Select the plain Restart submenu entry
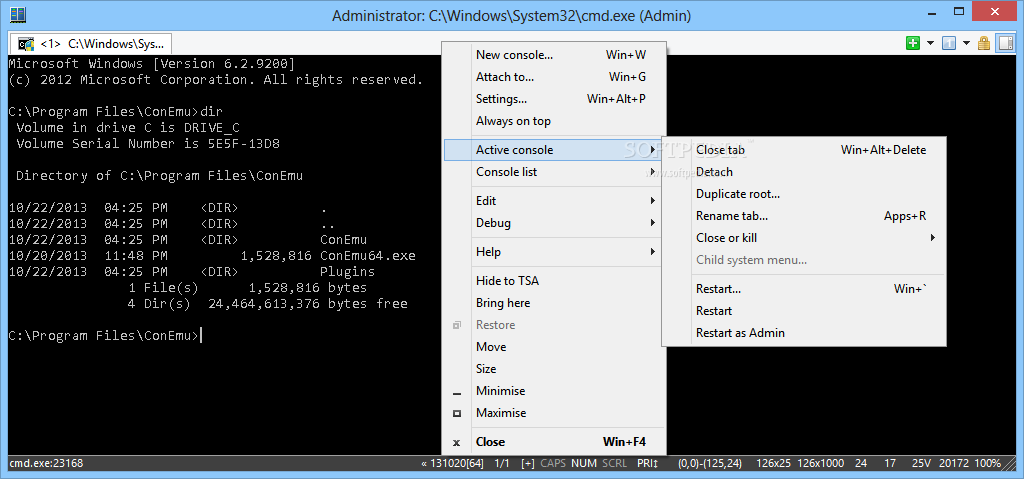This screenshot has height=479, width=1024. (x=804, y=310)
